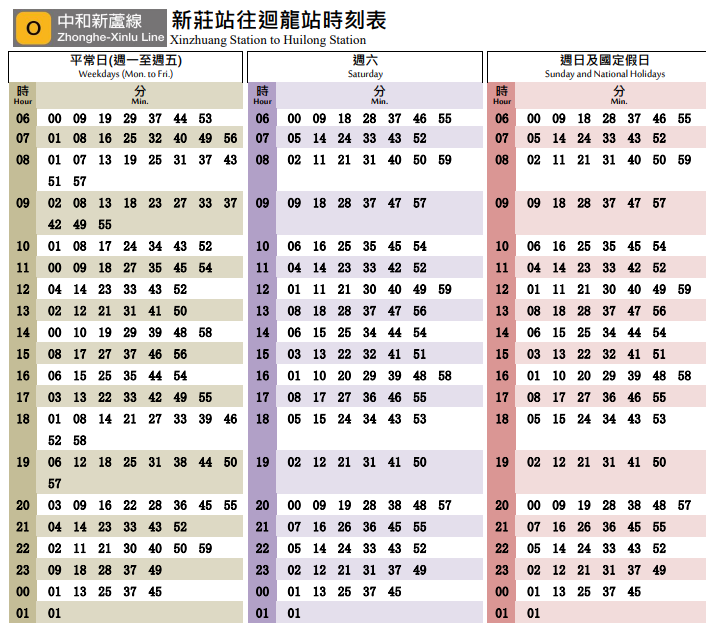706x623 pixels.
Task: Select the 中和新蘆線 line name text
Action: (x=100, y=21)
